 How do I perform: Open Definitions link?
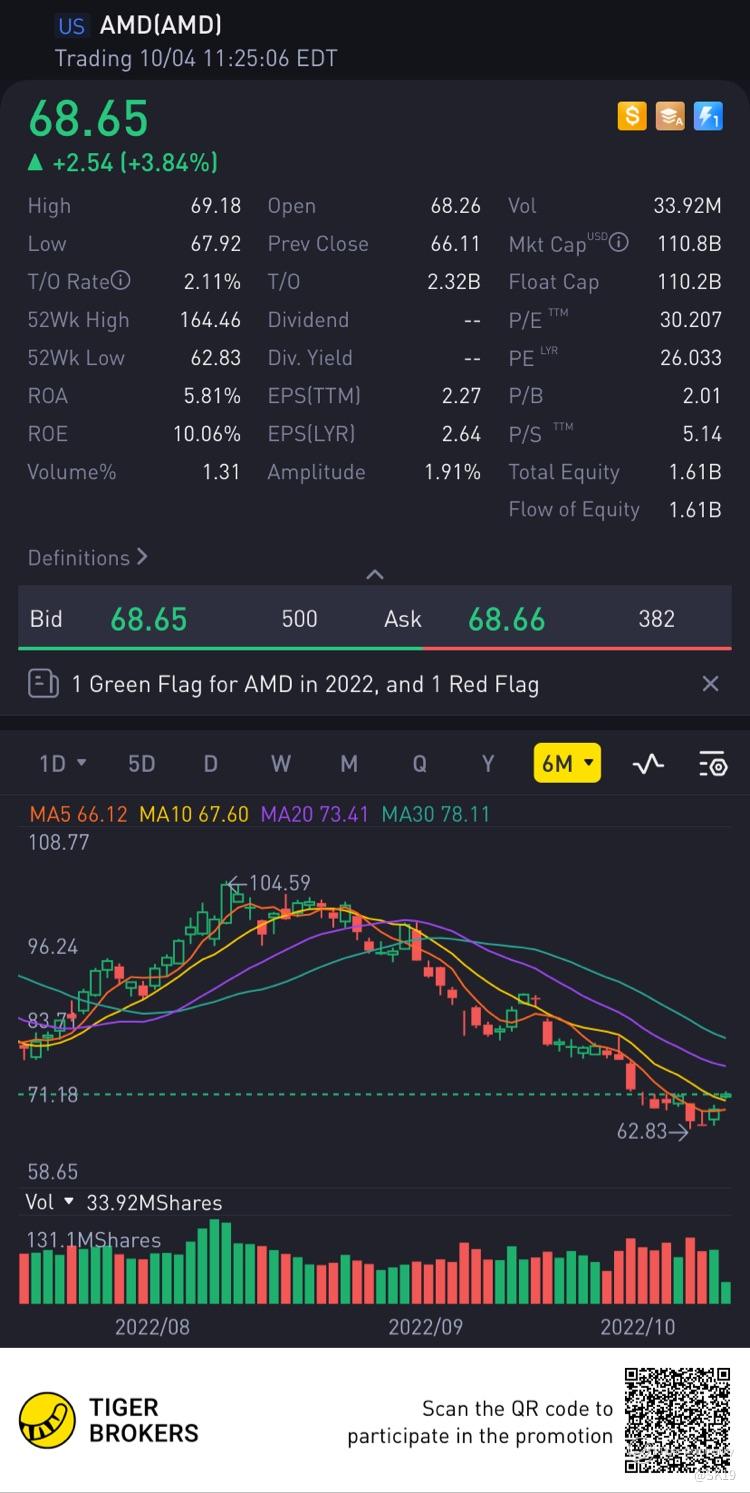click(x=88, y=558)
